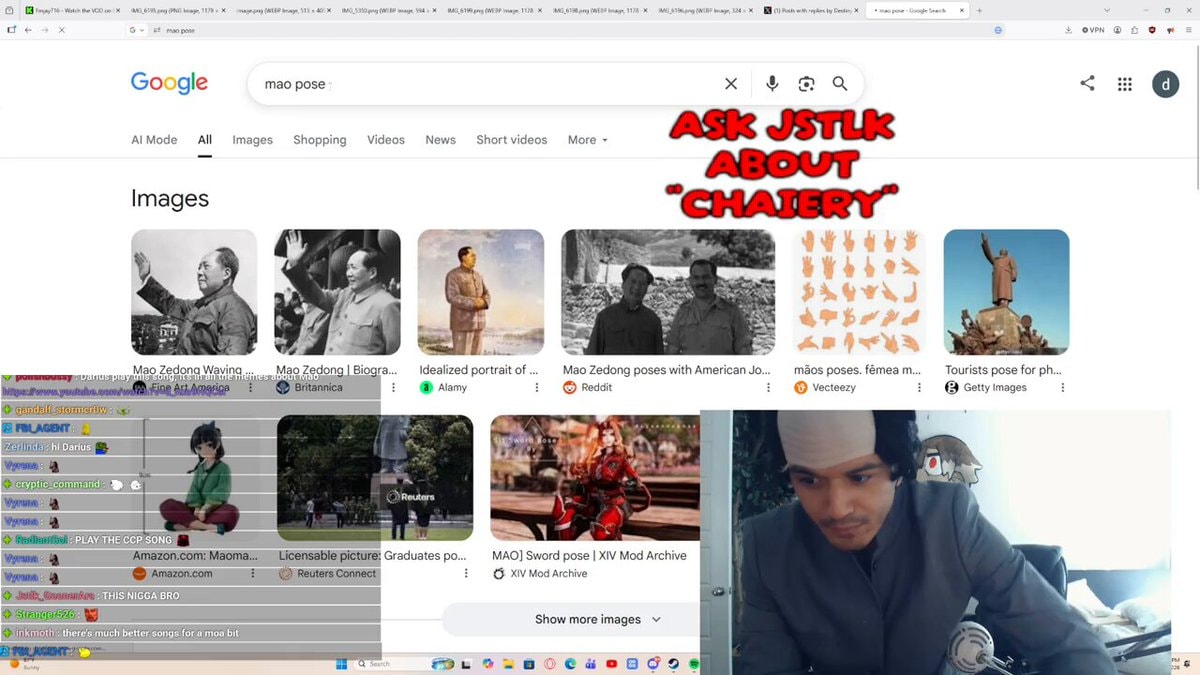Image resolution: width=1200 pixels, height=675 pixels.
Task: Select the All results tab
Action: 204,140
